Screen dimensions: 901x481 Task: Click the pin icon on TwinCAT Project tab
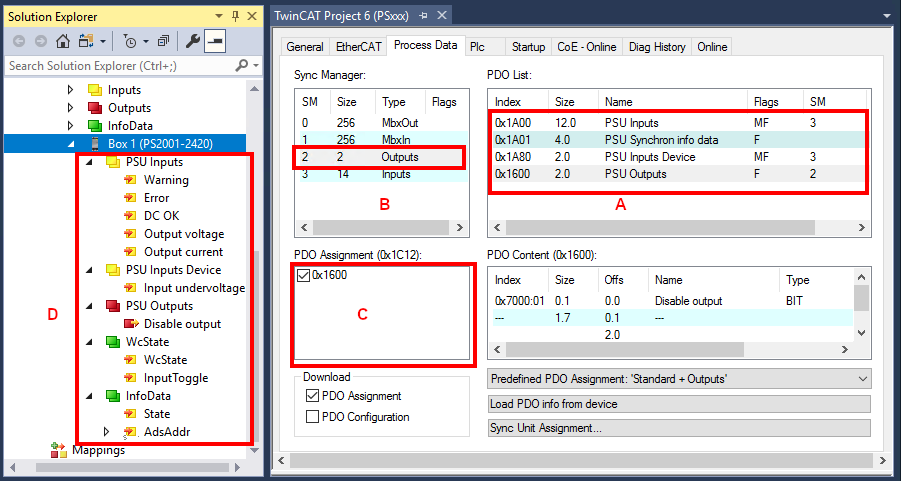coord(422,16)
